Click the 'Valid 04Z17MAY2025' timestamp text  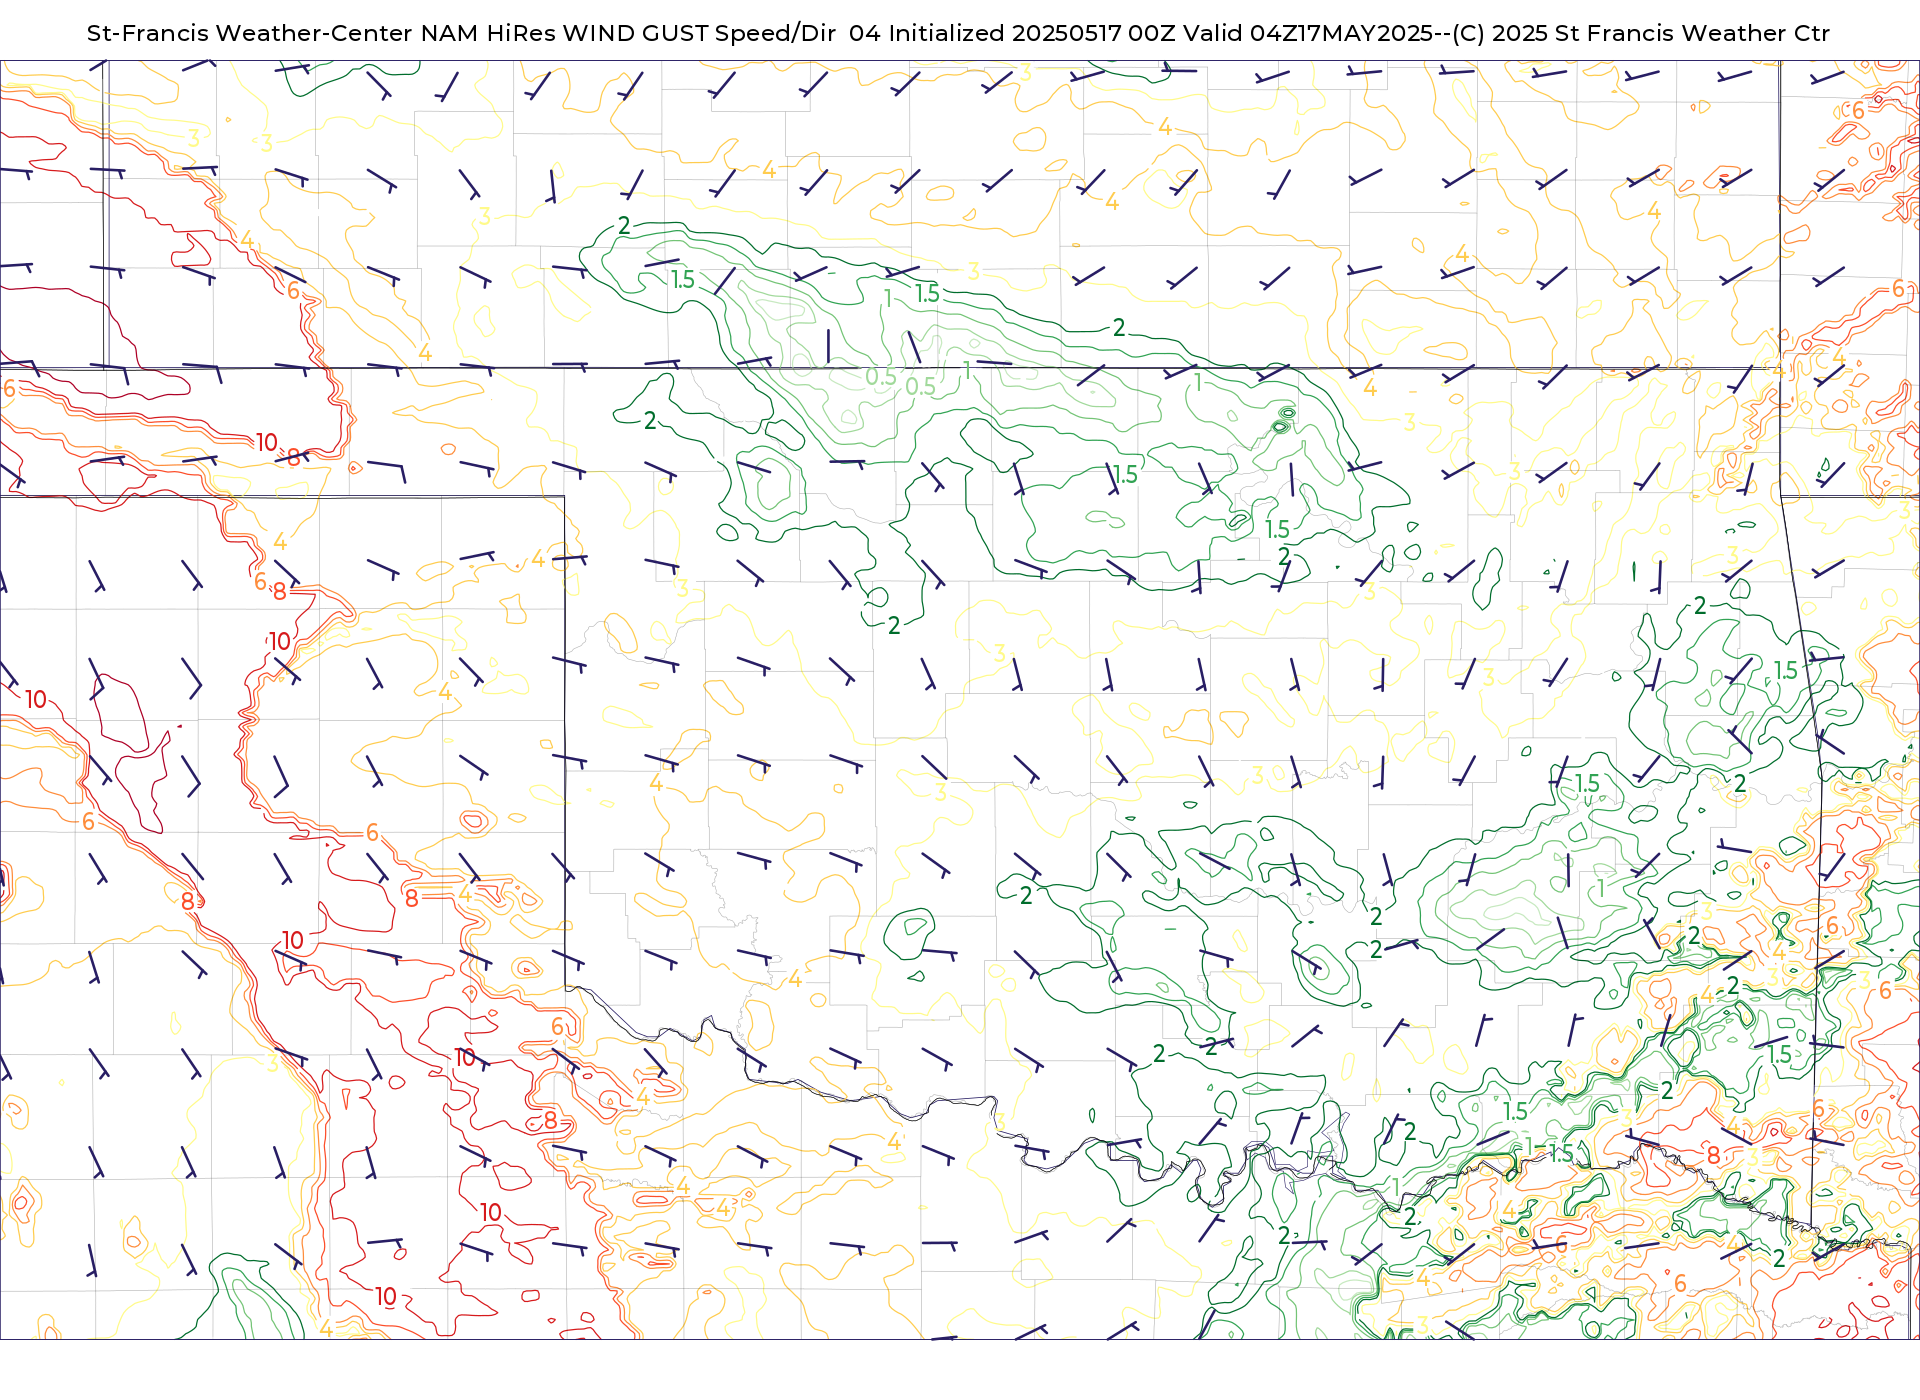coord(1308,33)
